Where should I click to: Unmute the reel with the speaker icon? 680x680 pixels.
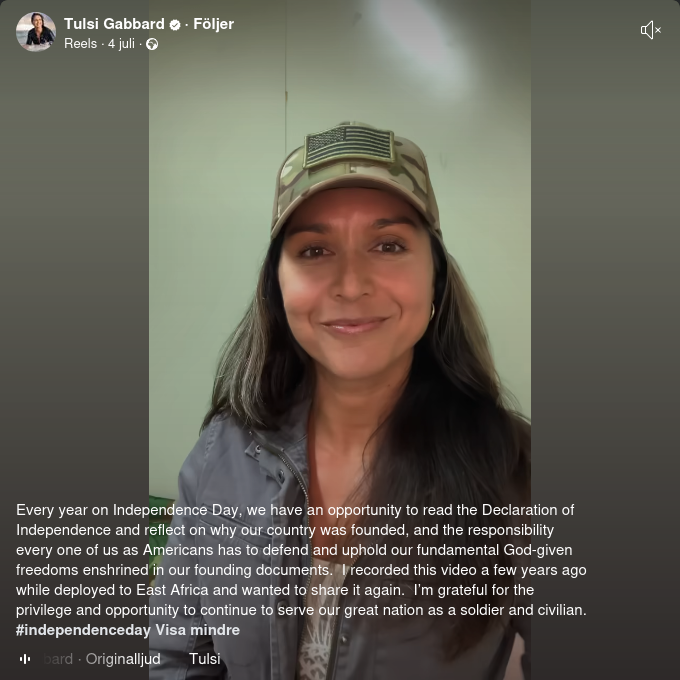pos(651,30)
